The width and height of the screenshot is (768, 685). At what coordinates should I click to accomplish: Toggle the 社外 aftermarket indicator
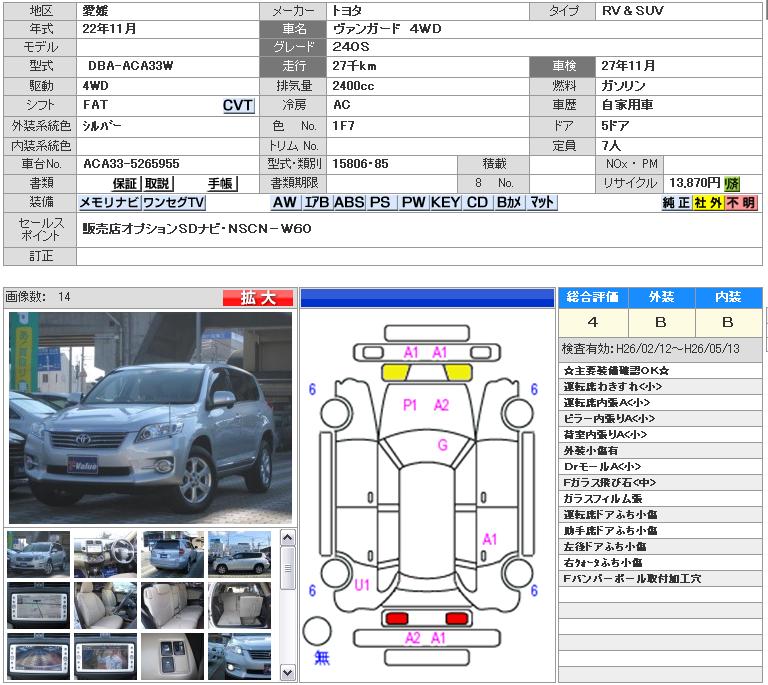708,203
